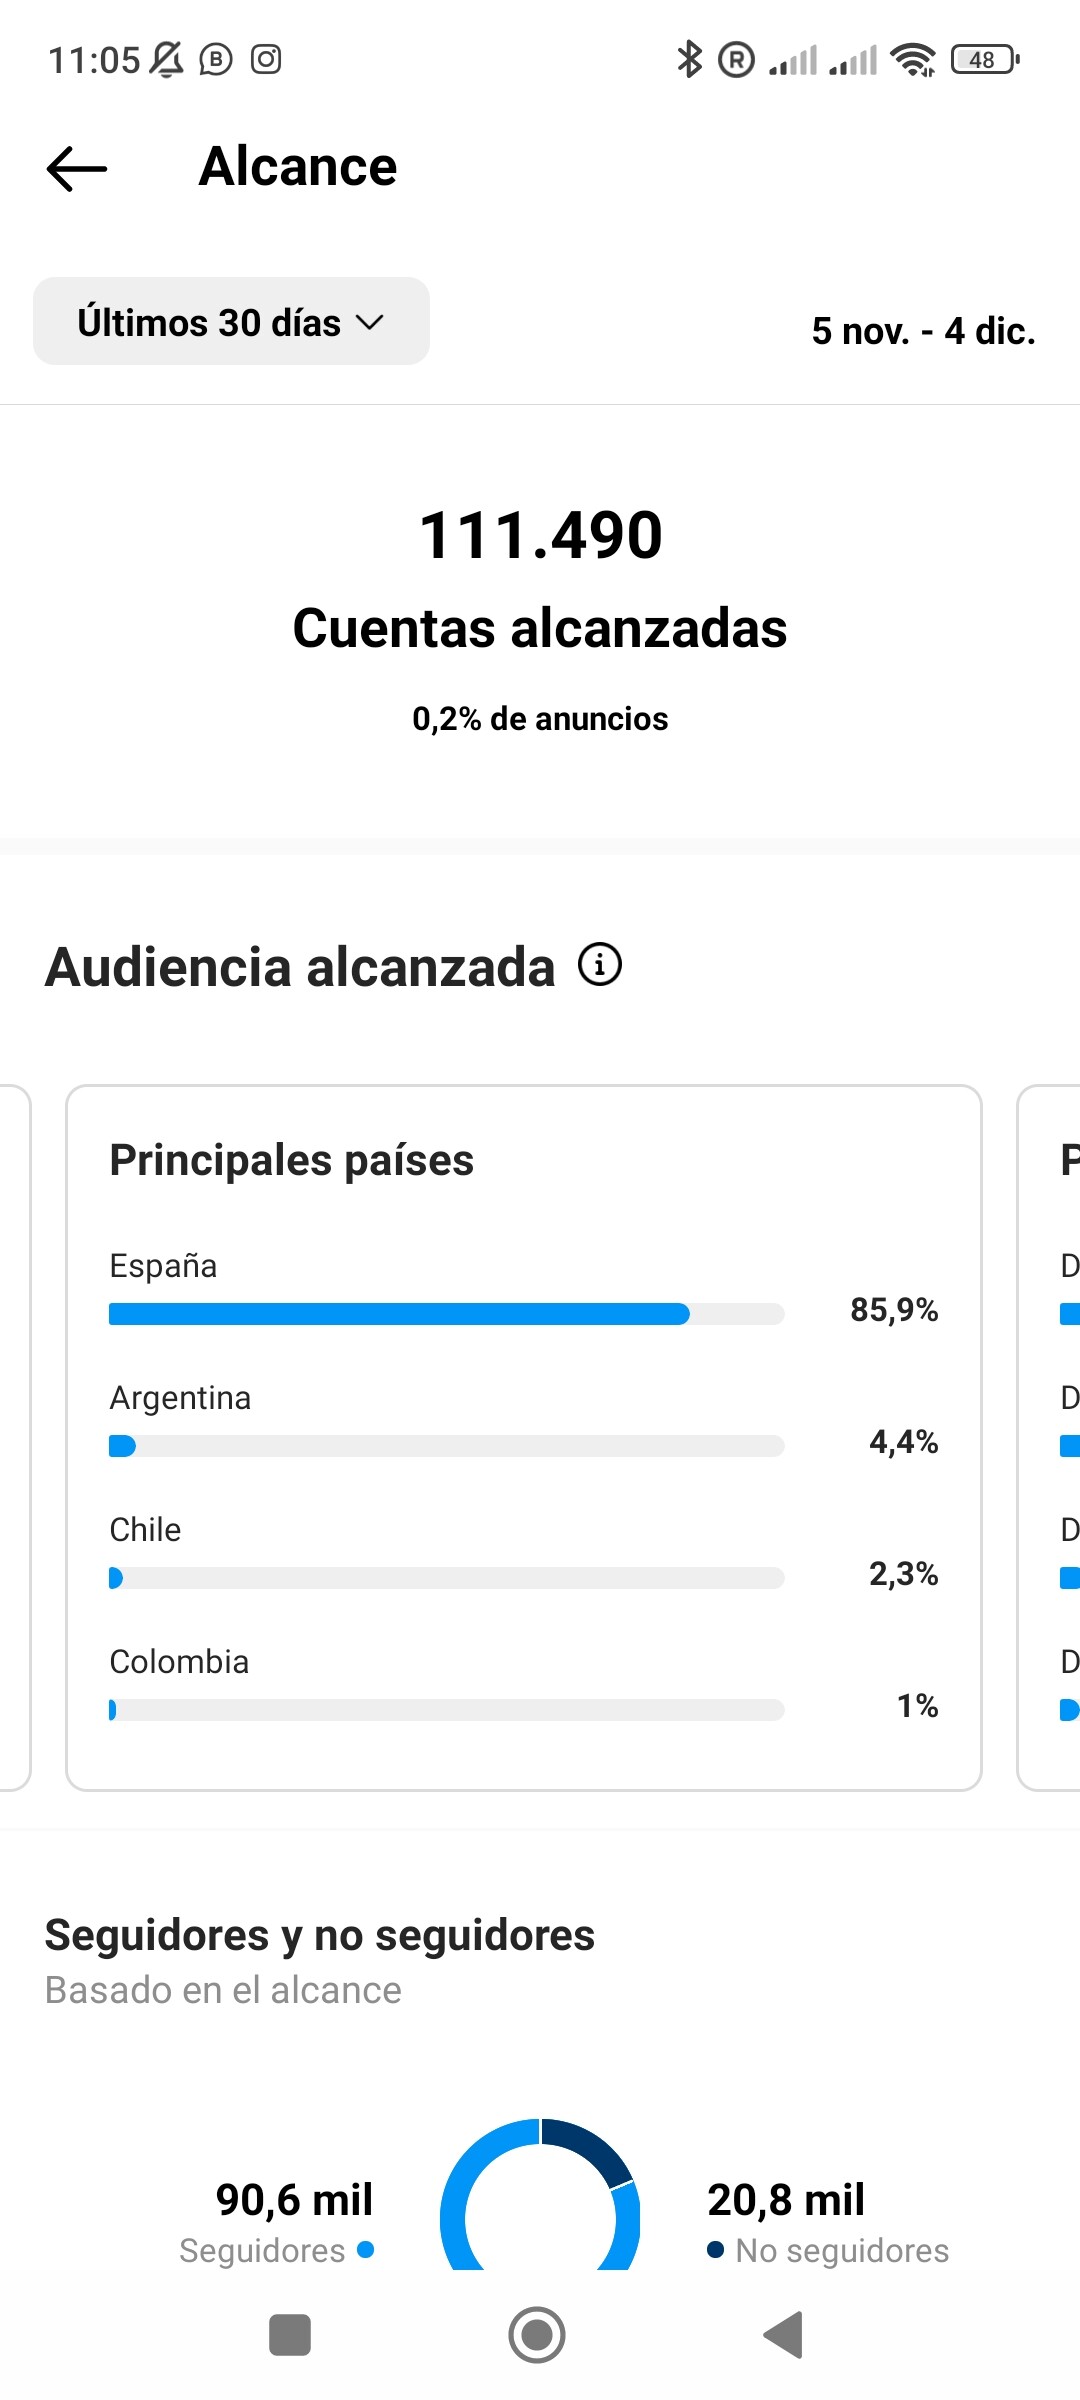Tap the chevron in the date range selector
Screen dimensions: 1080x2400
370,323
